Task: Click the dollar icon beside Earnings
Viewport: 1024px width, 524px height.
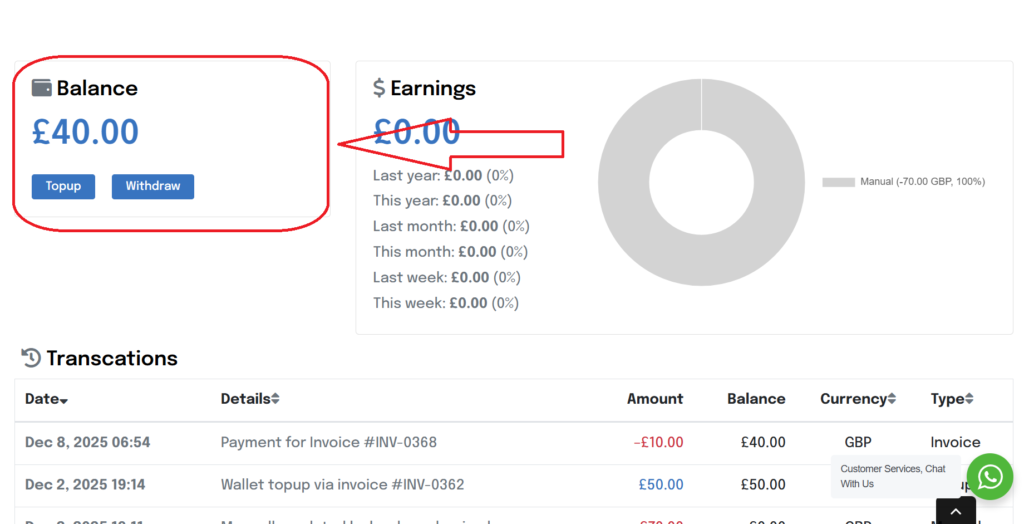Action: tap(379, 88)
